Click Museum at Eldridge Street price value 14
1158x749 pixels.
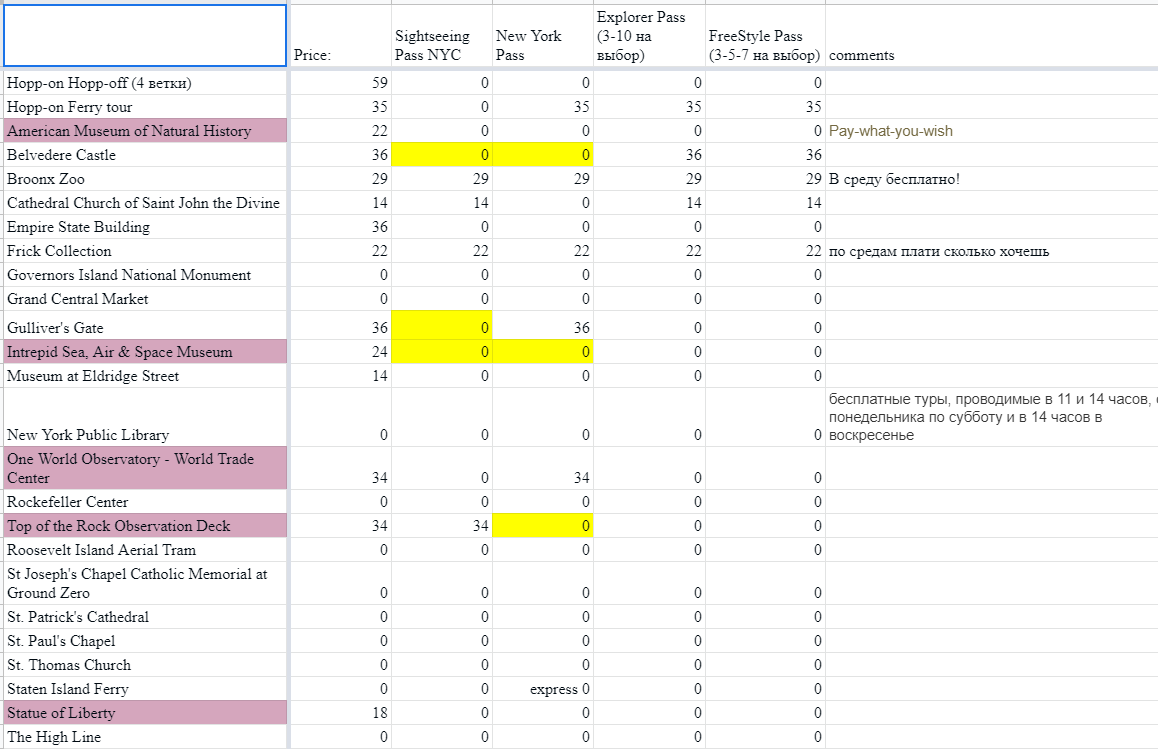340,376
